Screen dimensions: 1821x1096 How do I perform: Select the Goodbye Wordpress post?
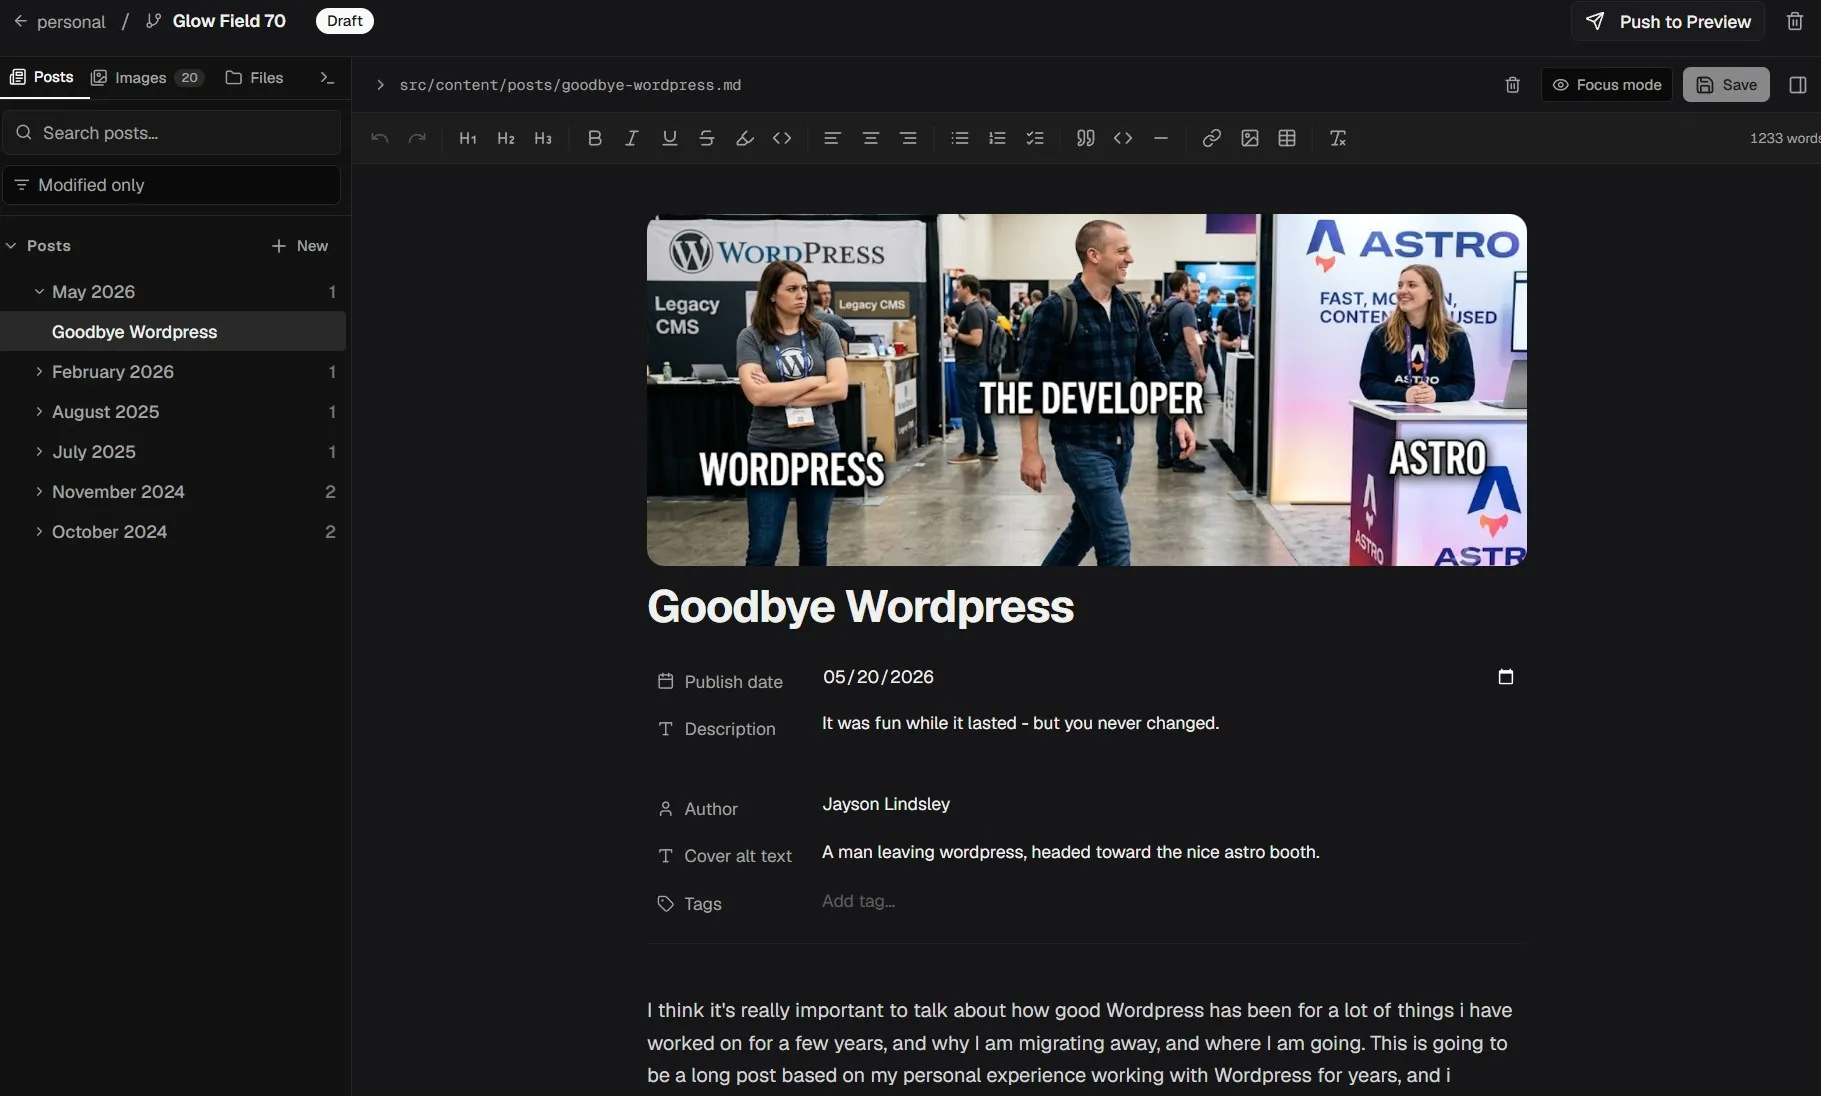(x=173, y=331)
